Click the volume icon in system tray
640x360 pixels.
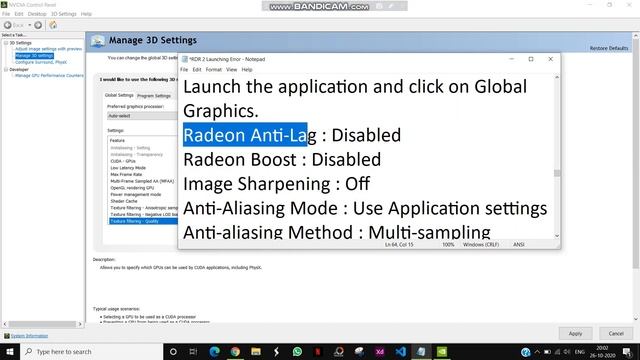pos(567,351)
